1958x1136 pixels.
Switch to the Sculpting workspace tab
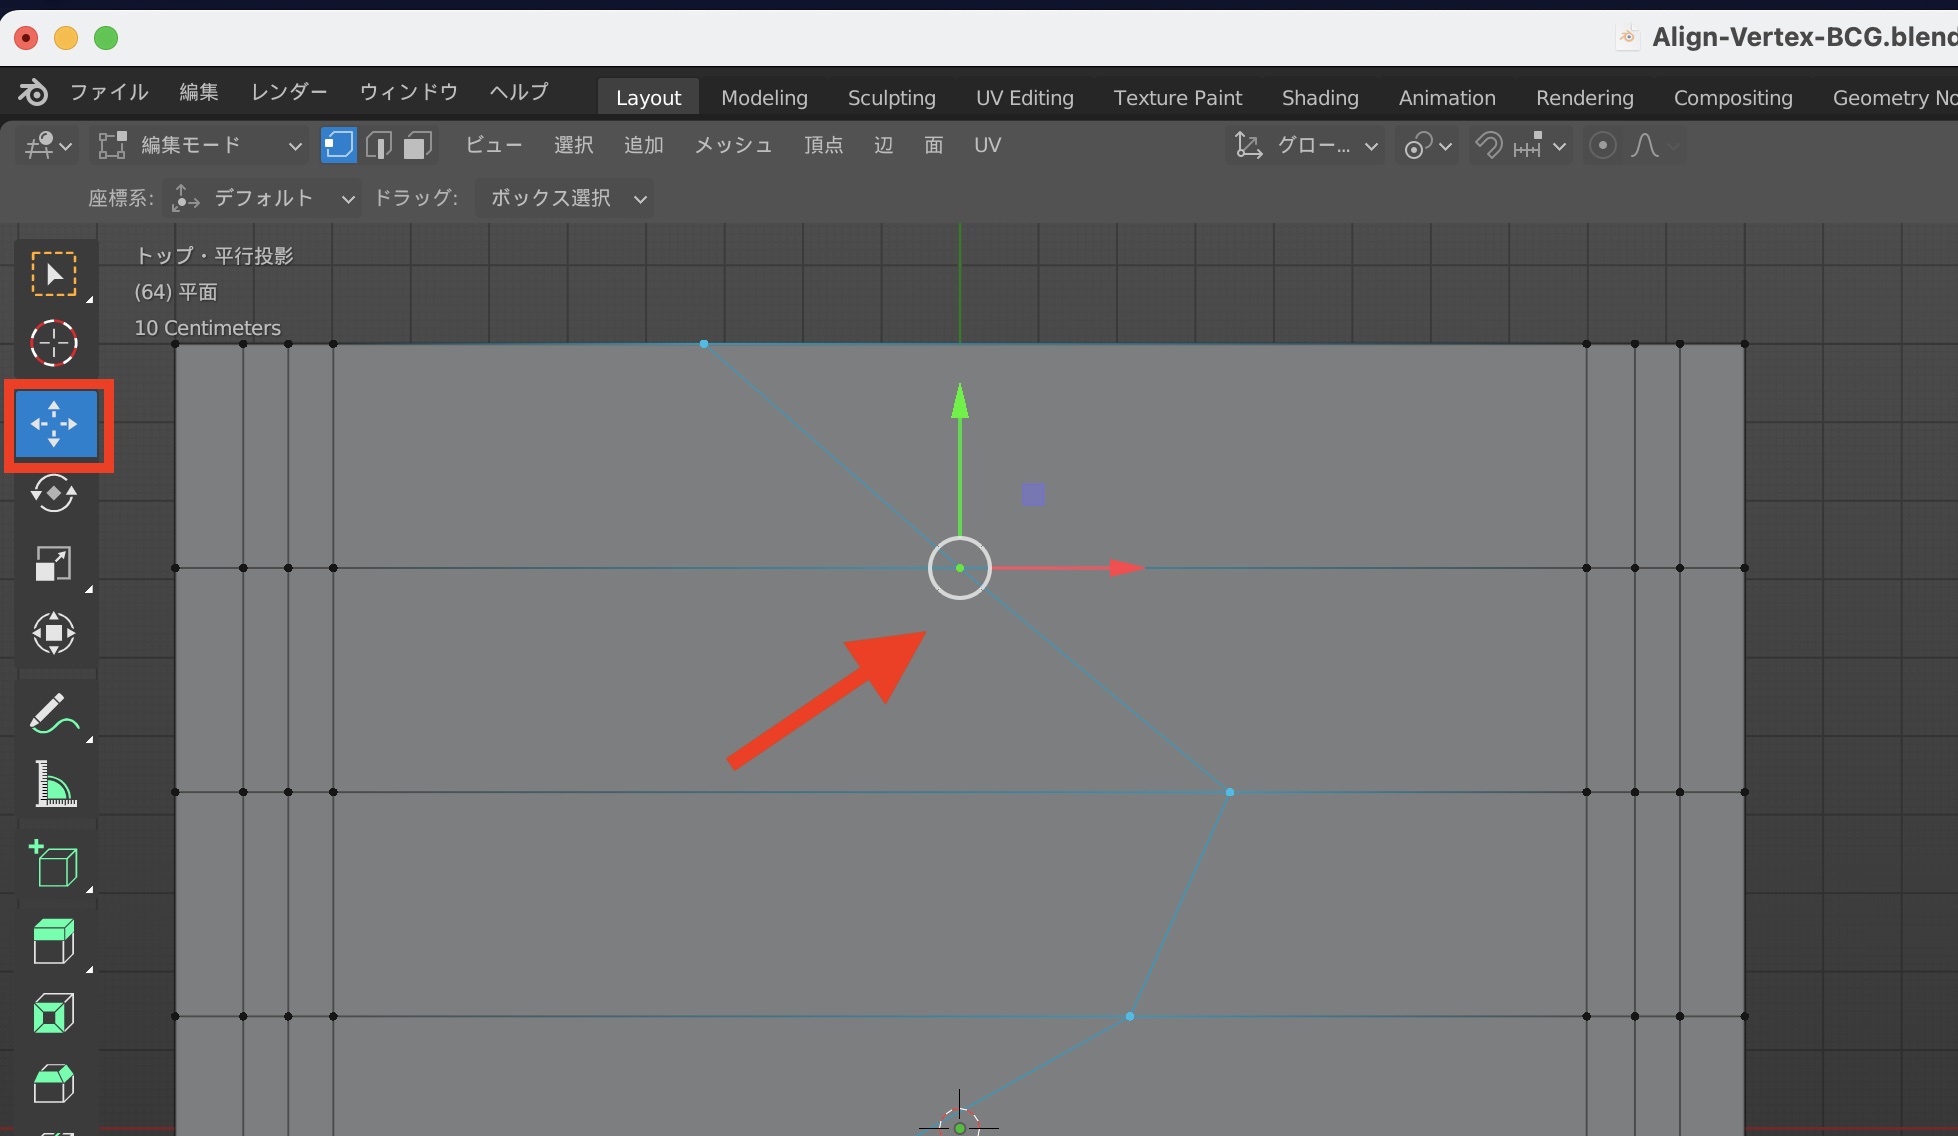pyautogui.click(x=891, y=98)
